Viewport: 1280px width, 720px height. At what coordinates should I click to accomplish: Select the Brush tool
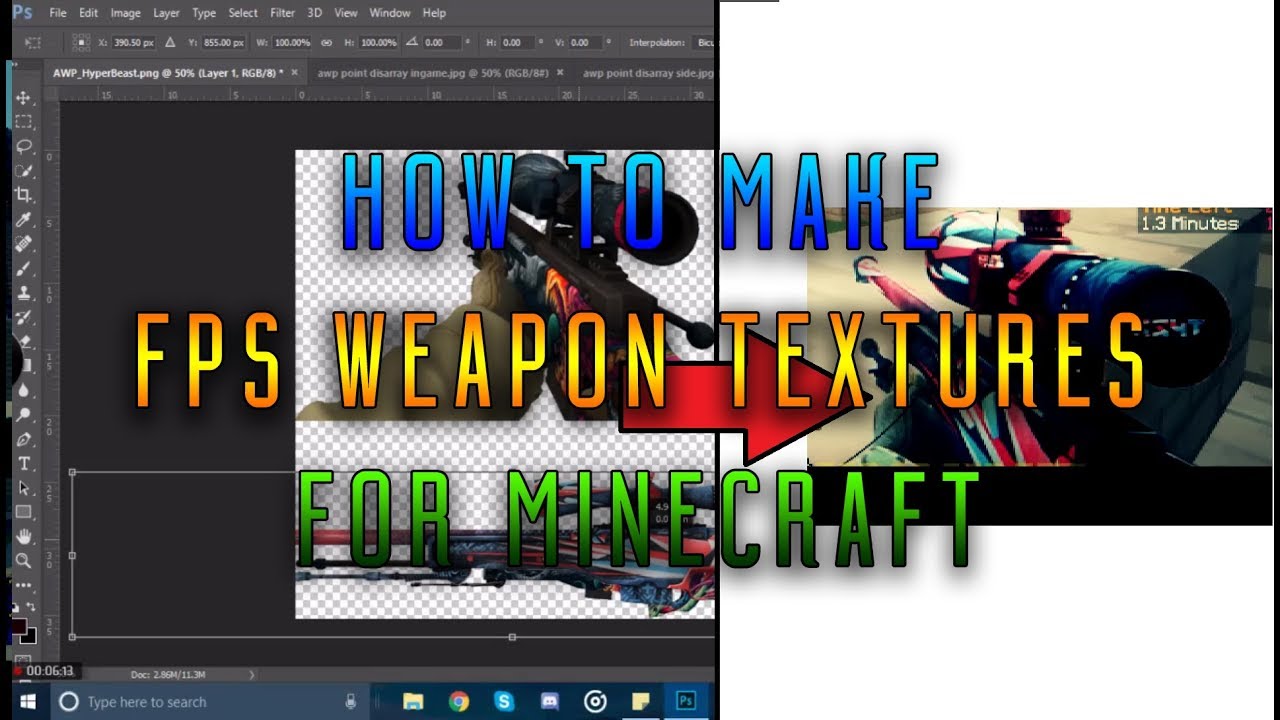24,269
